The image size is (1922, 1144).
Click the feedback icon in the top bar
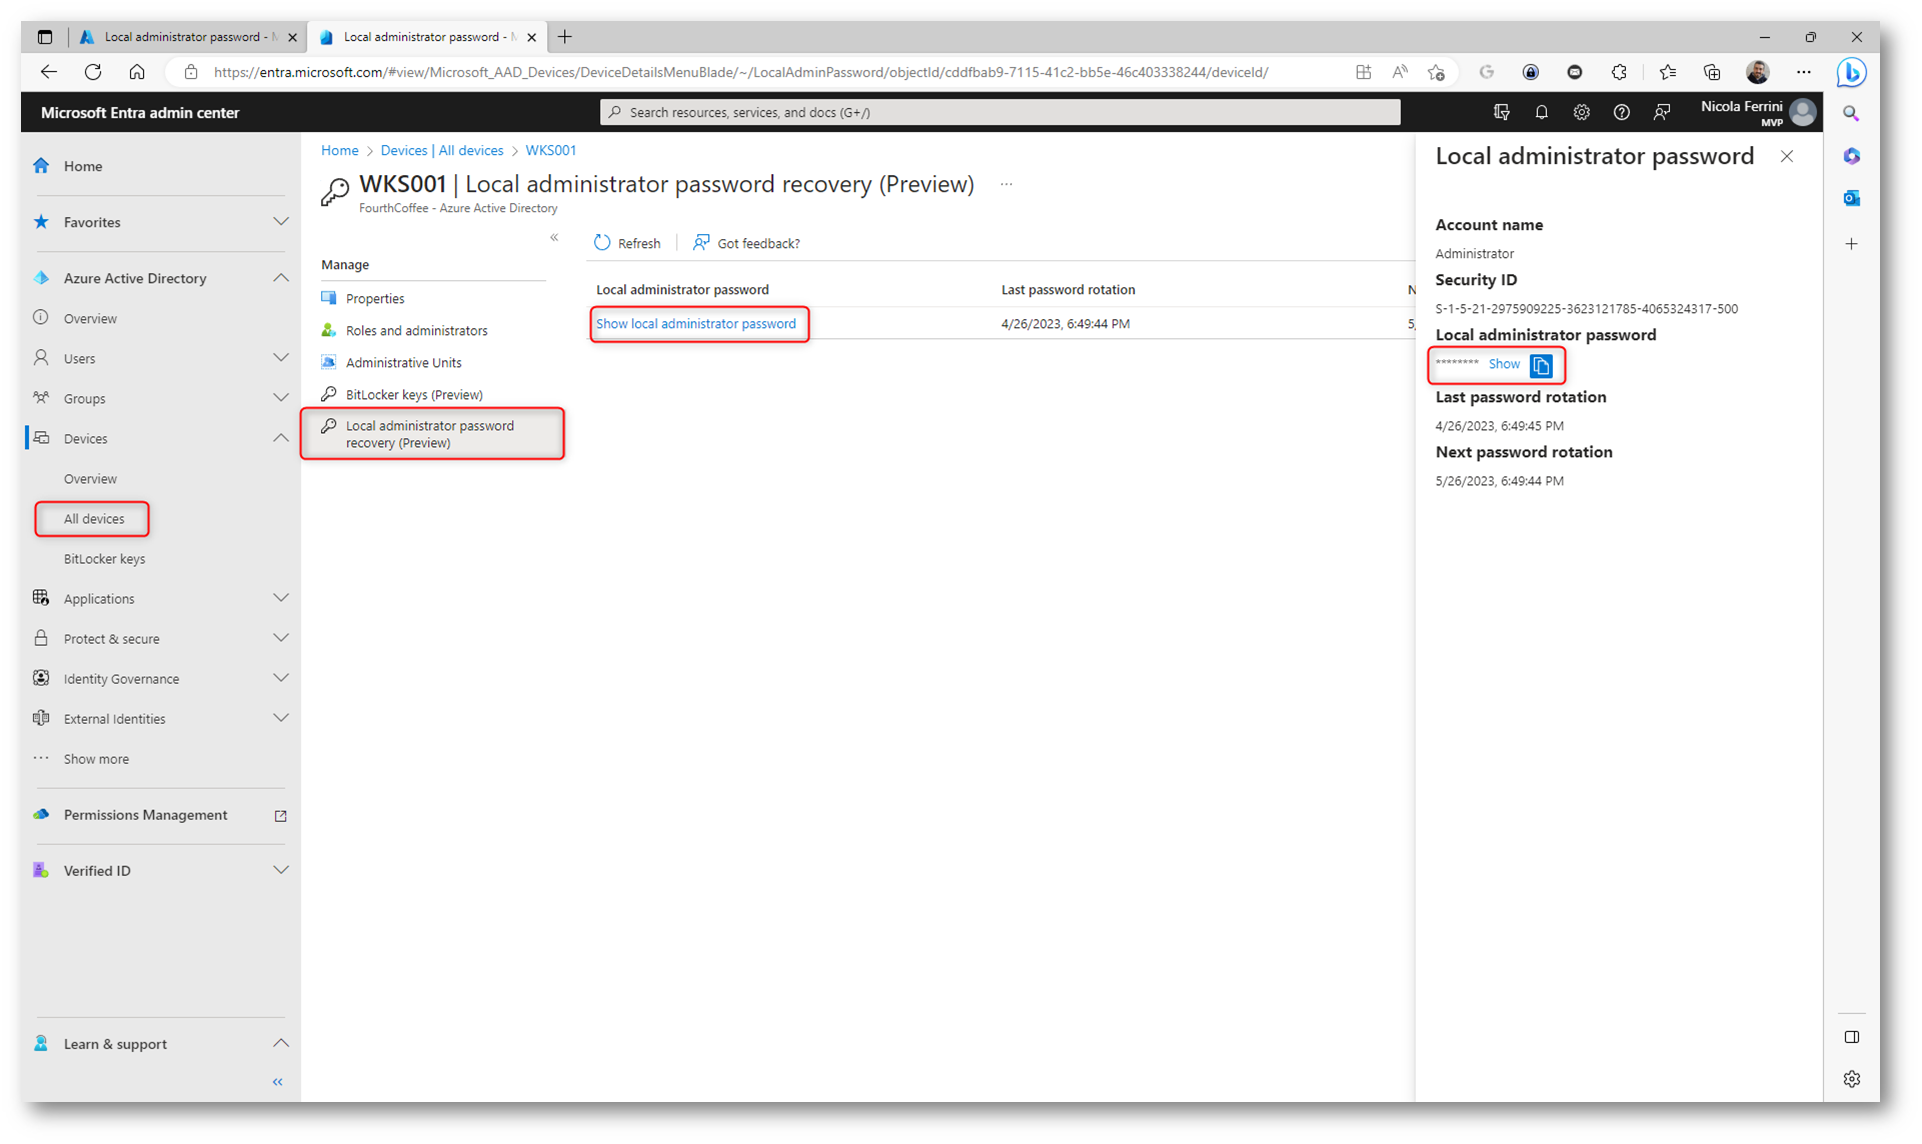click(1662, 113)
